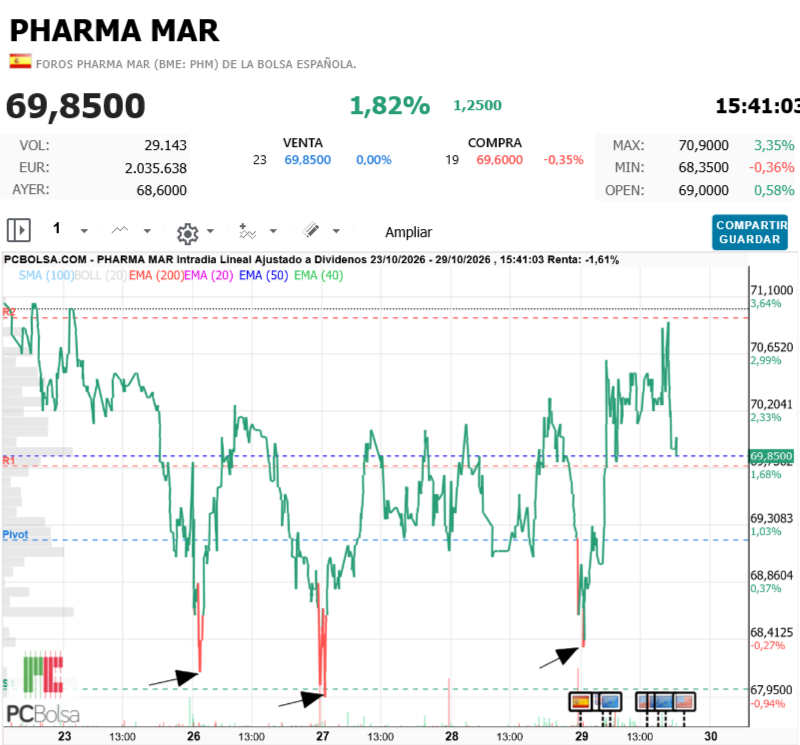
Task: Open the Foros Pharma Mar link
Action: [x=196, y=64]
